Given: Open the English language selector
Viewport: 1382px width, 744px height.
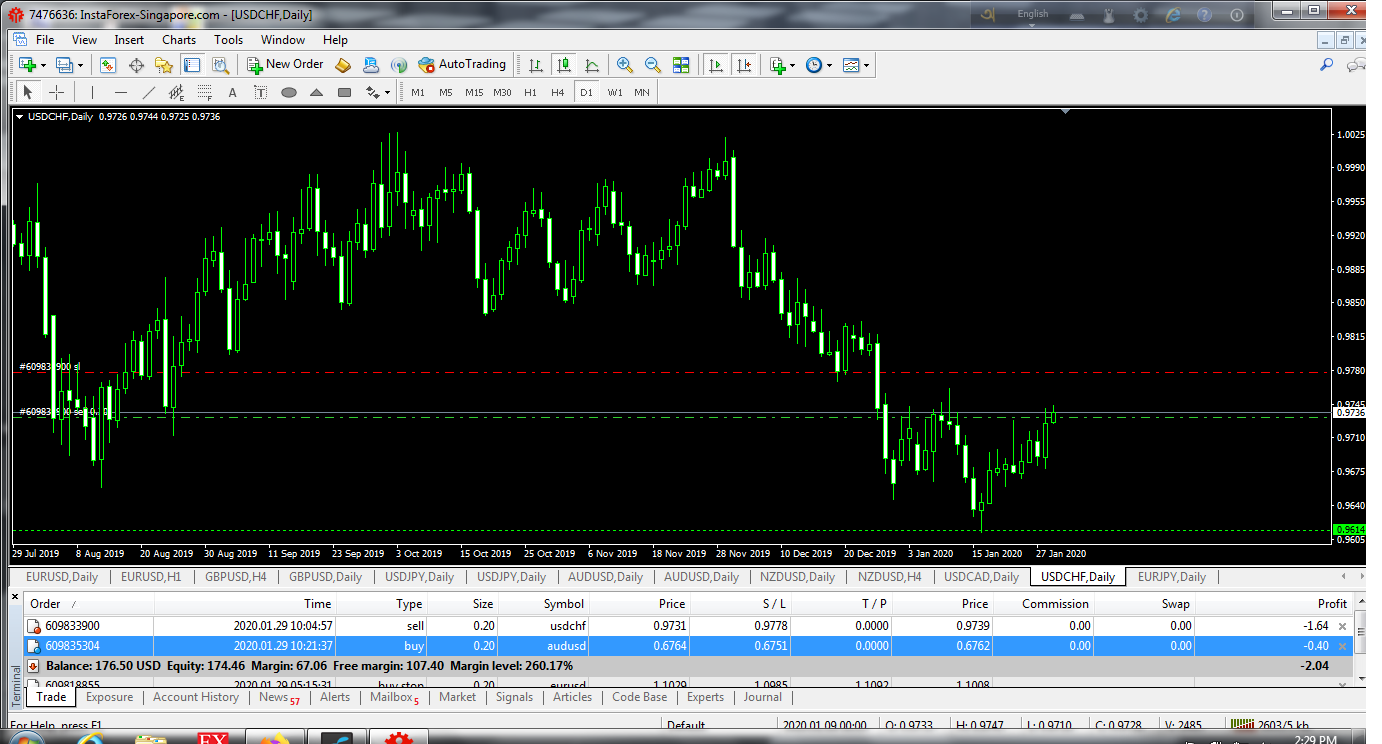Looking at the screenshot, I should [x=1033, y=14].
